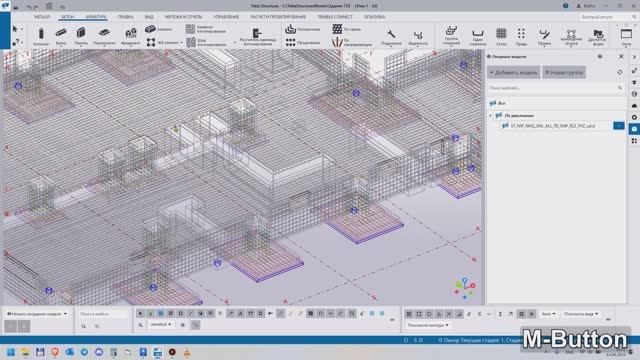Open the standard selection filter dropdown
This screenshot has width=640, height=360.
tap(161, 324)
